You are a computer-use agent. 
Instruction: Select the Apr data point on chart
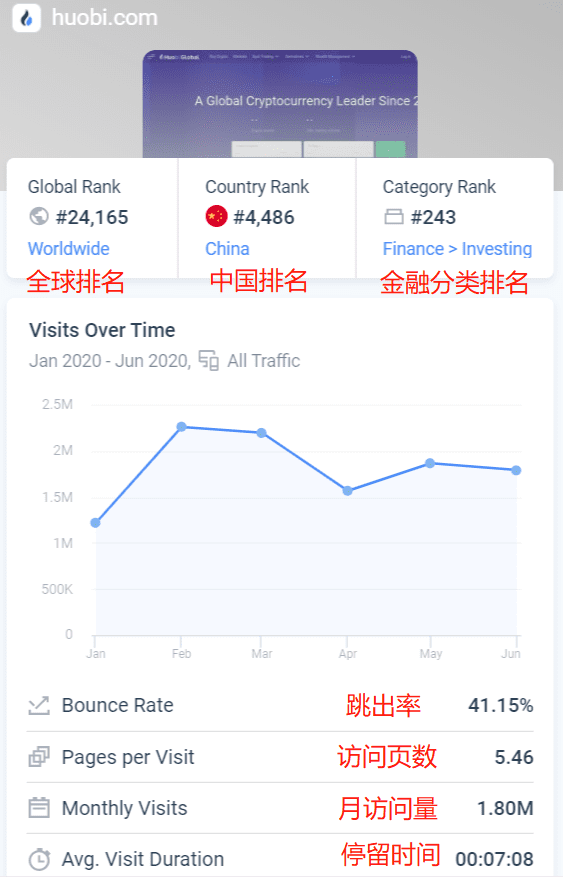(x=348, y=491)
